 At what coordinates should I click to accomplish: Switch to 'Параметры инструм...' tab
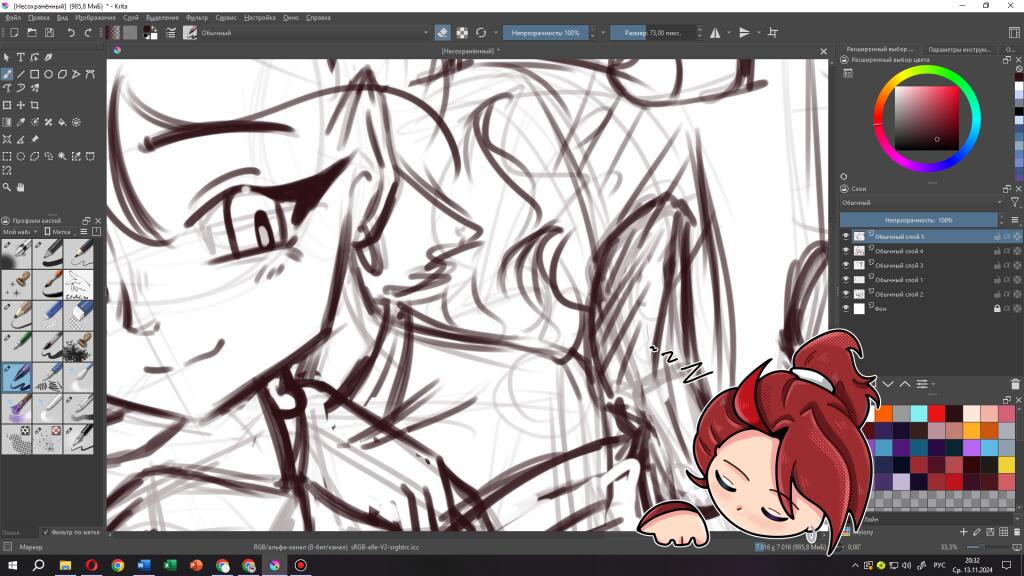(959, 50)
